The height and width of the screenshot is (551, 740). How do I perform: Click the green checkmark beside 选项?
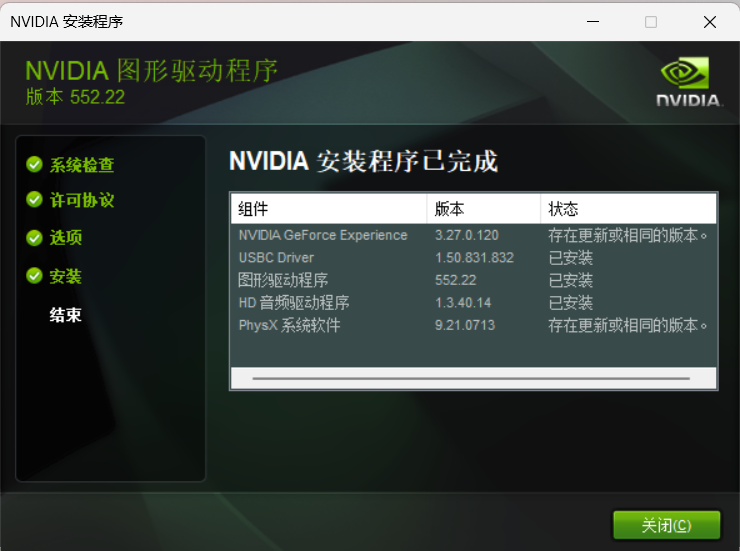[x=34, y=238]
